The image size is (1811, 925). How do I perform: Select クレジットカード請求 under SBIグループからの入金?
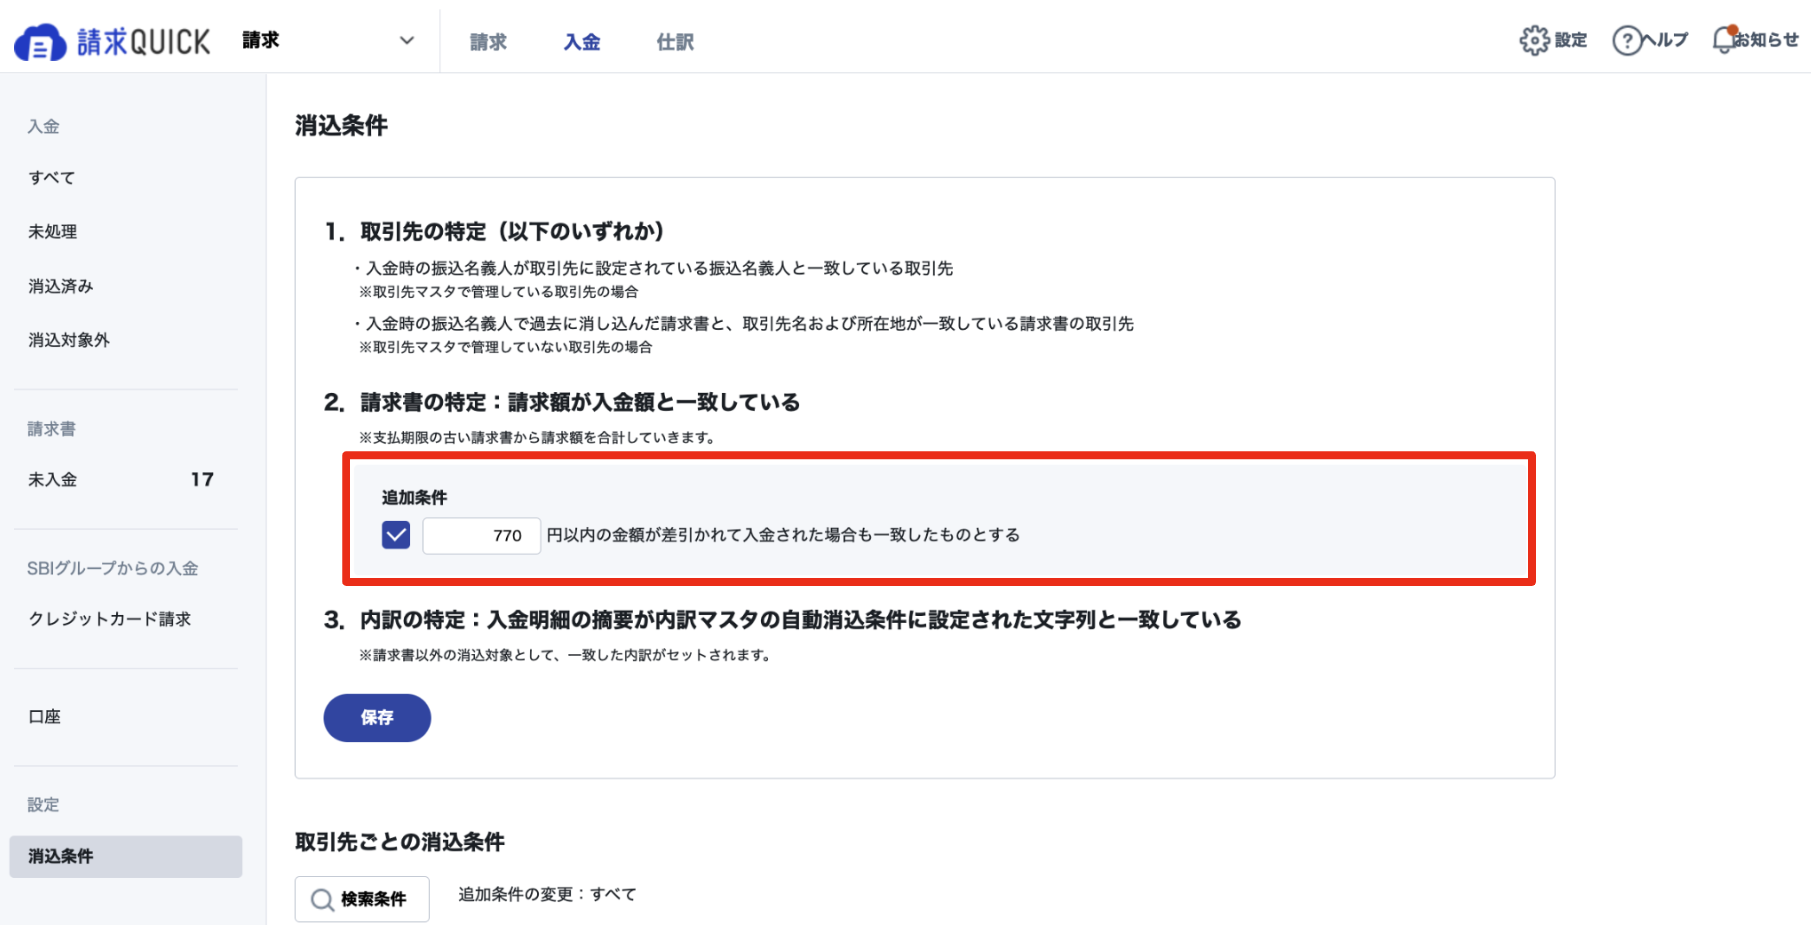pyautogui.click(x=110, y=618)
